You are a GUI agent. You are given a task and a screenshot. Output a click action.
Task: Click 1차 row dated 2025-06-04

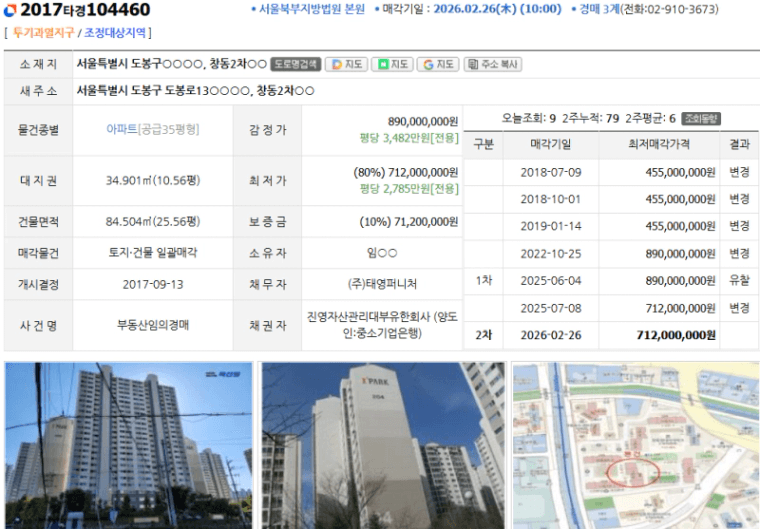(611, 281)
